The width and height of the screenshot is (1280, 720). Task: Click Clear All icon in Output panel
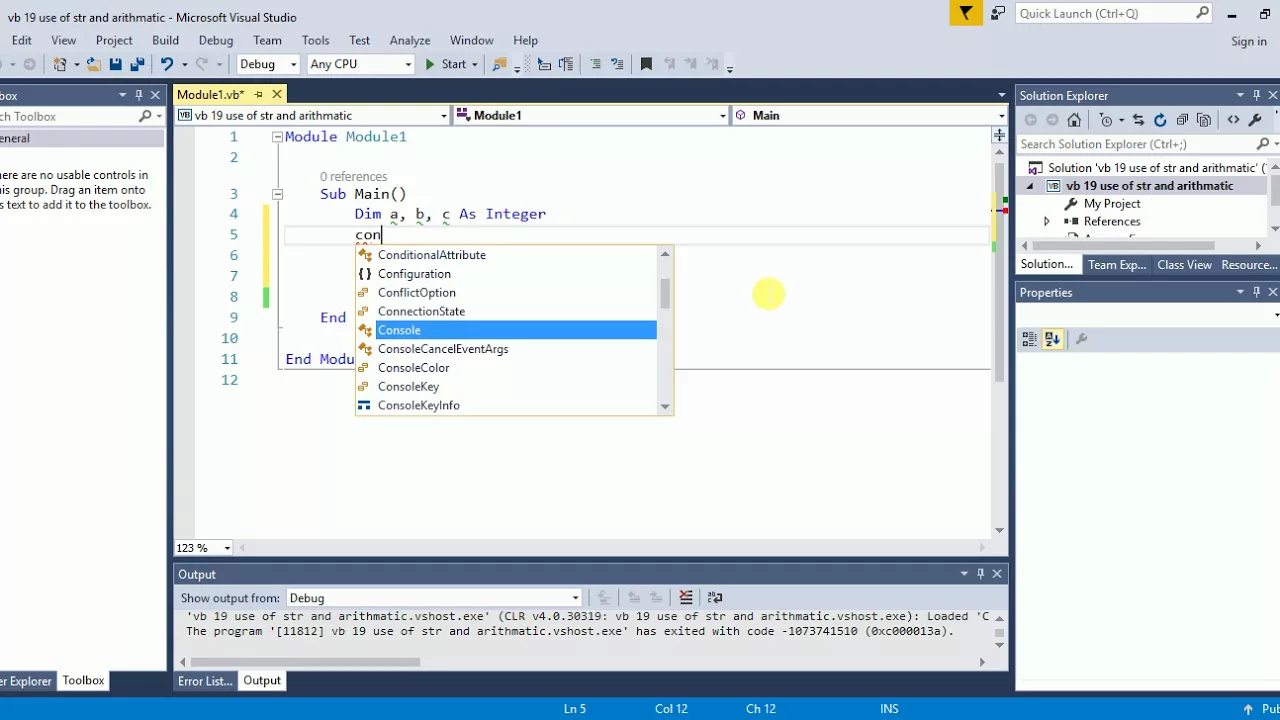click(x=686, y=598)
